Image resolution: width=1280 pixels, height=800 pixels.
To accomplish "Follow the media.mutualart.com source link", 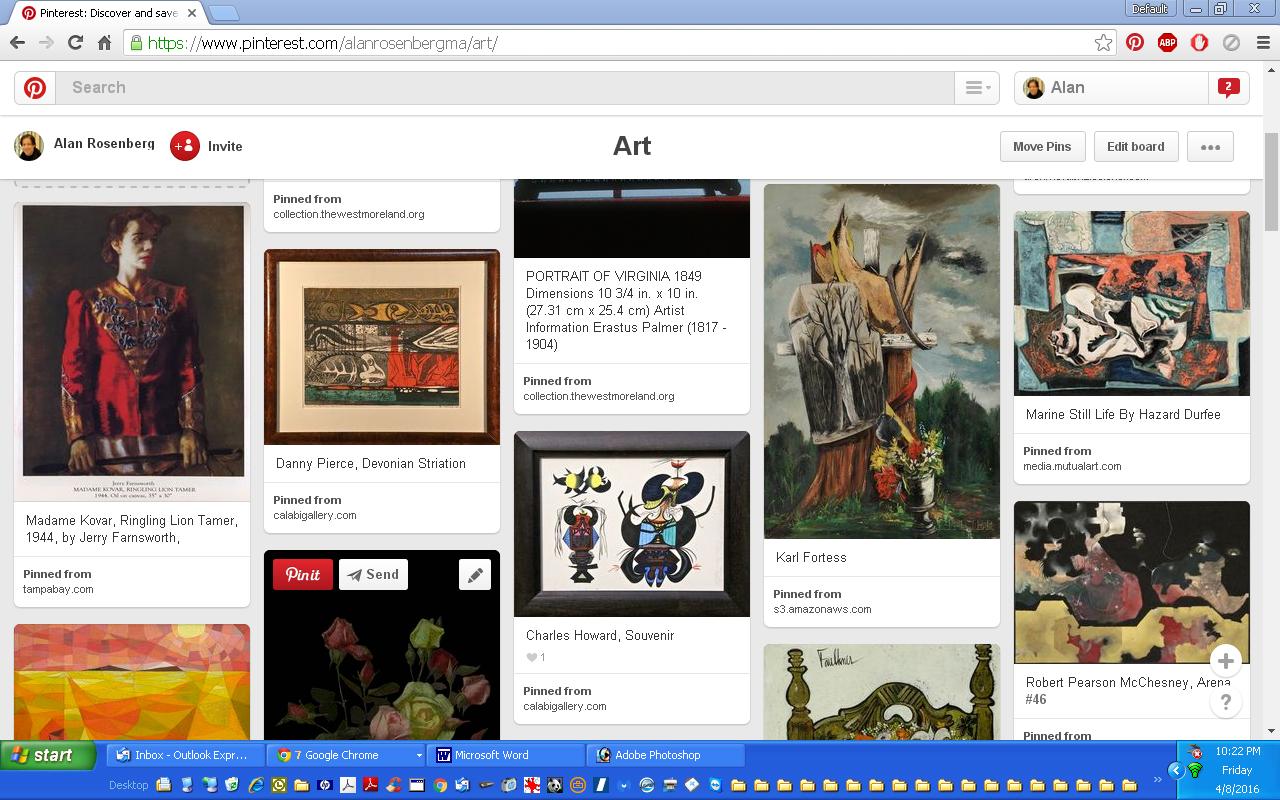I will [x=1072, y=466].
